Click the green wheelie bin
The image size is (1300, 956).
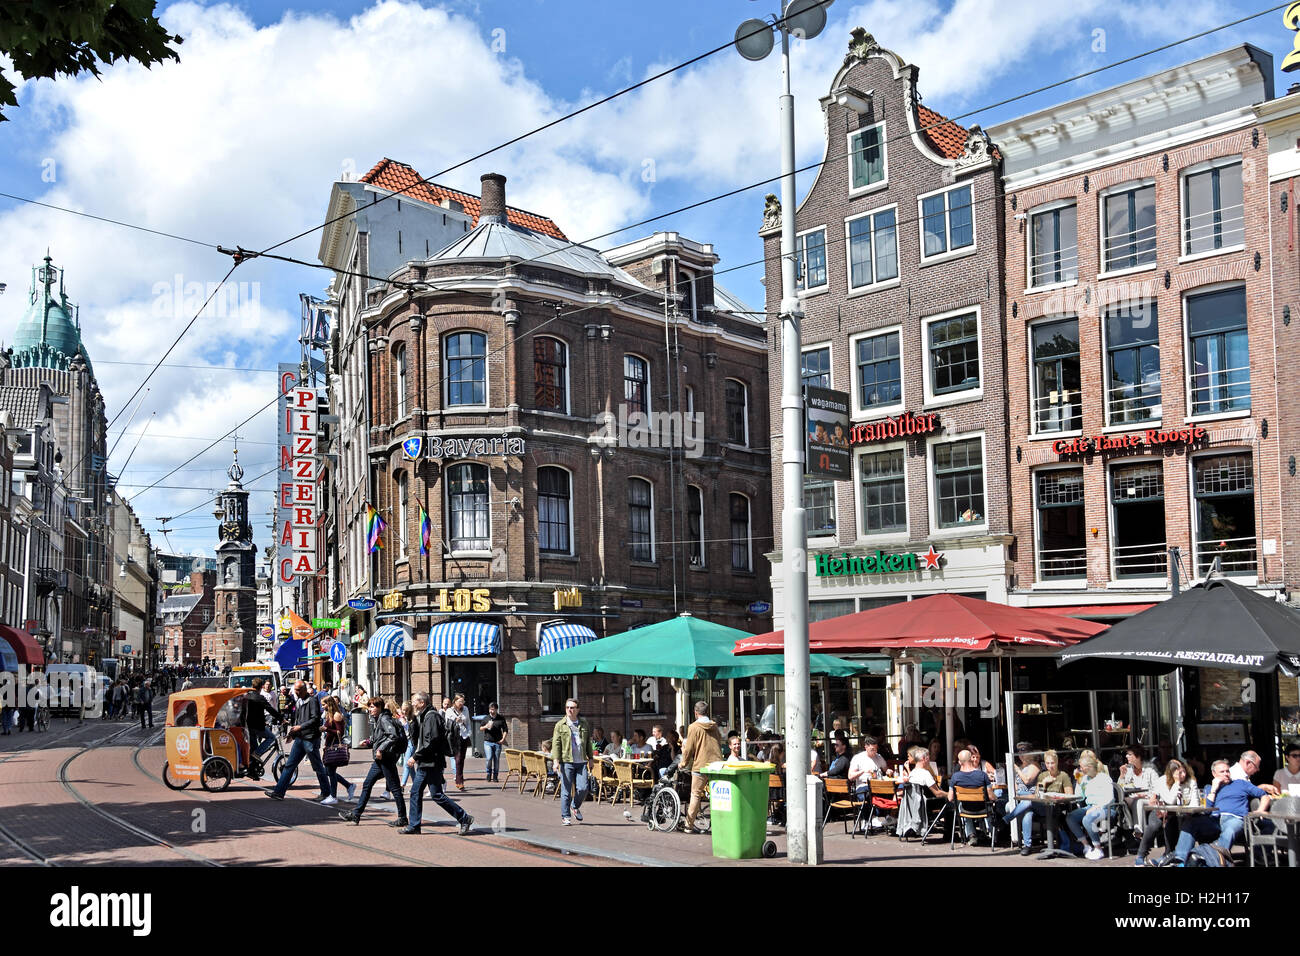pyautogui.click(x=739, y=811)
